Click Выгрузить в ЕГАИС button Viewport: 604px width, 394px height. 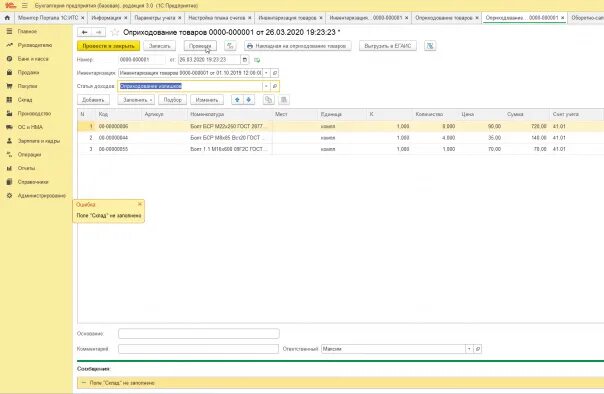click(x=388, y=46)
